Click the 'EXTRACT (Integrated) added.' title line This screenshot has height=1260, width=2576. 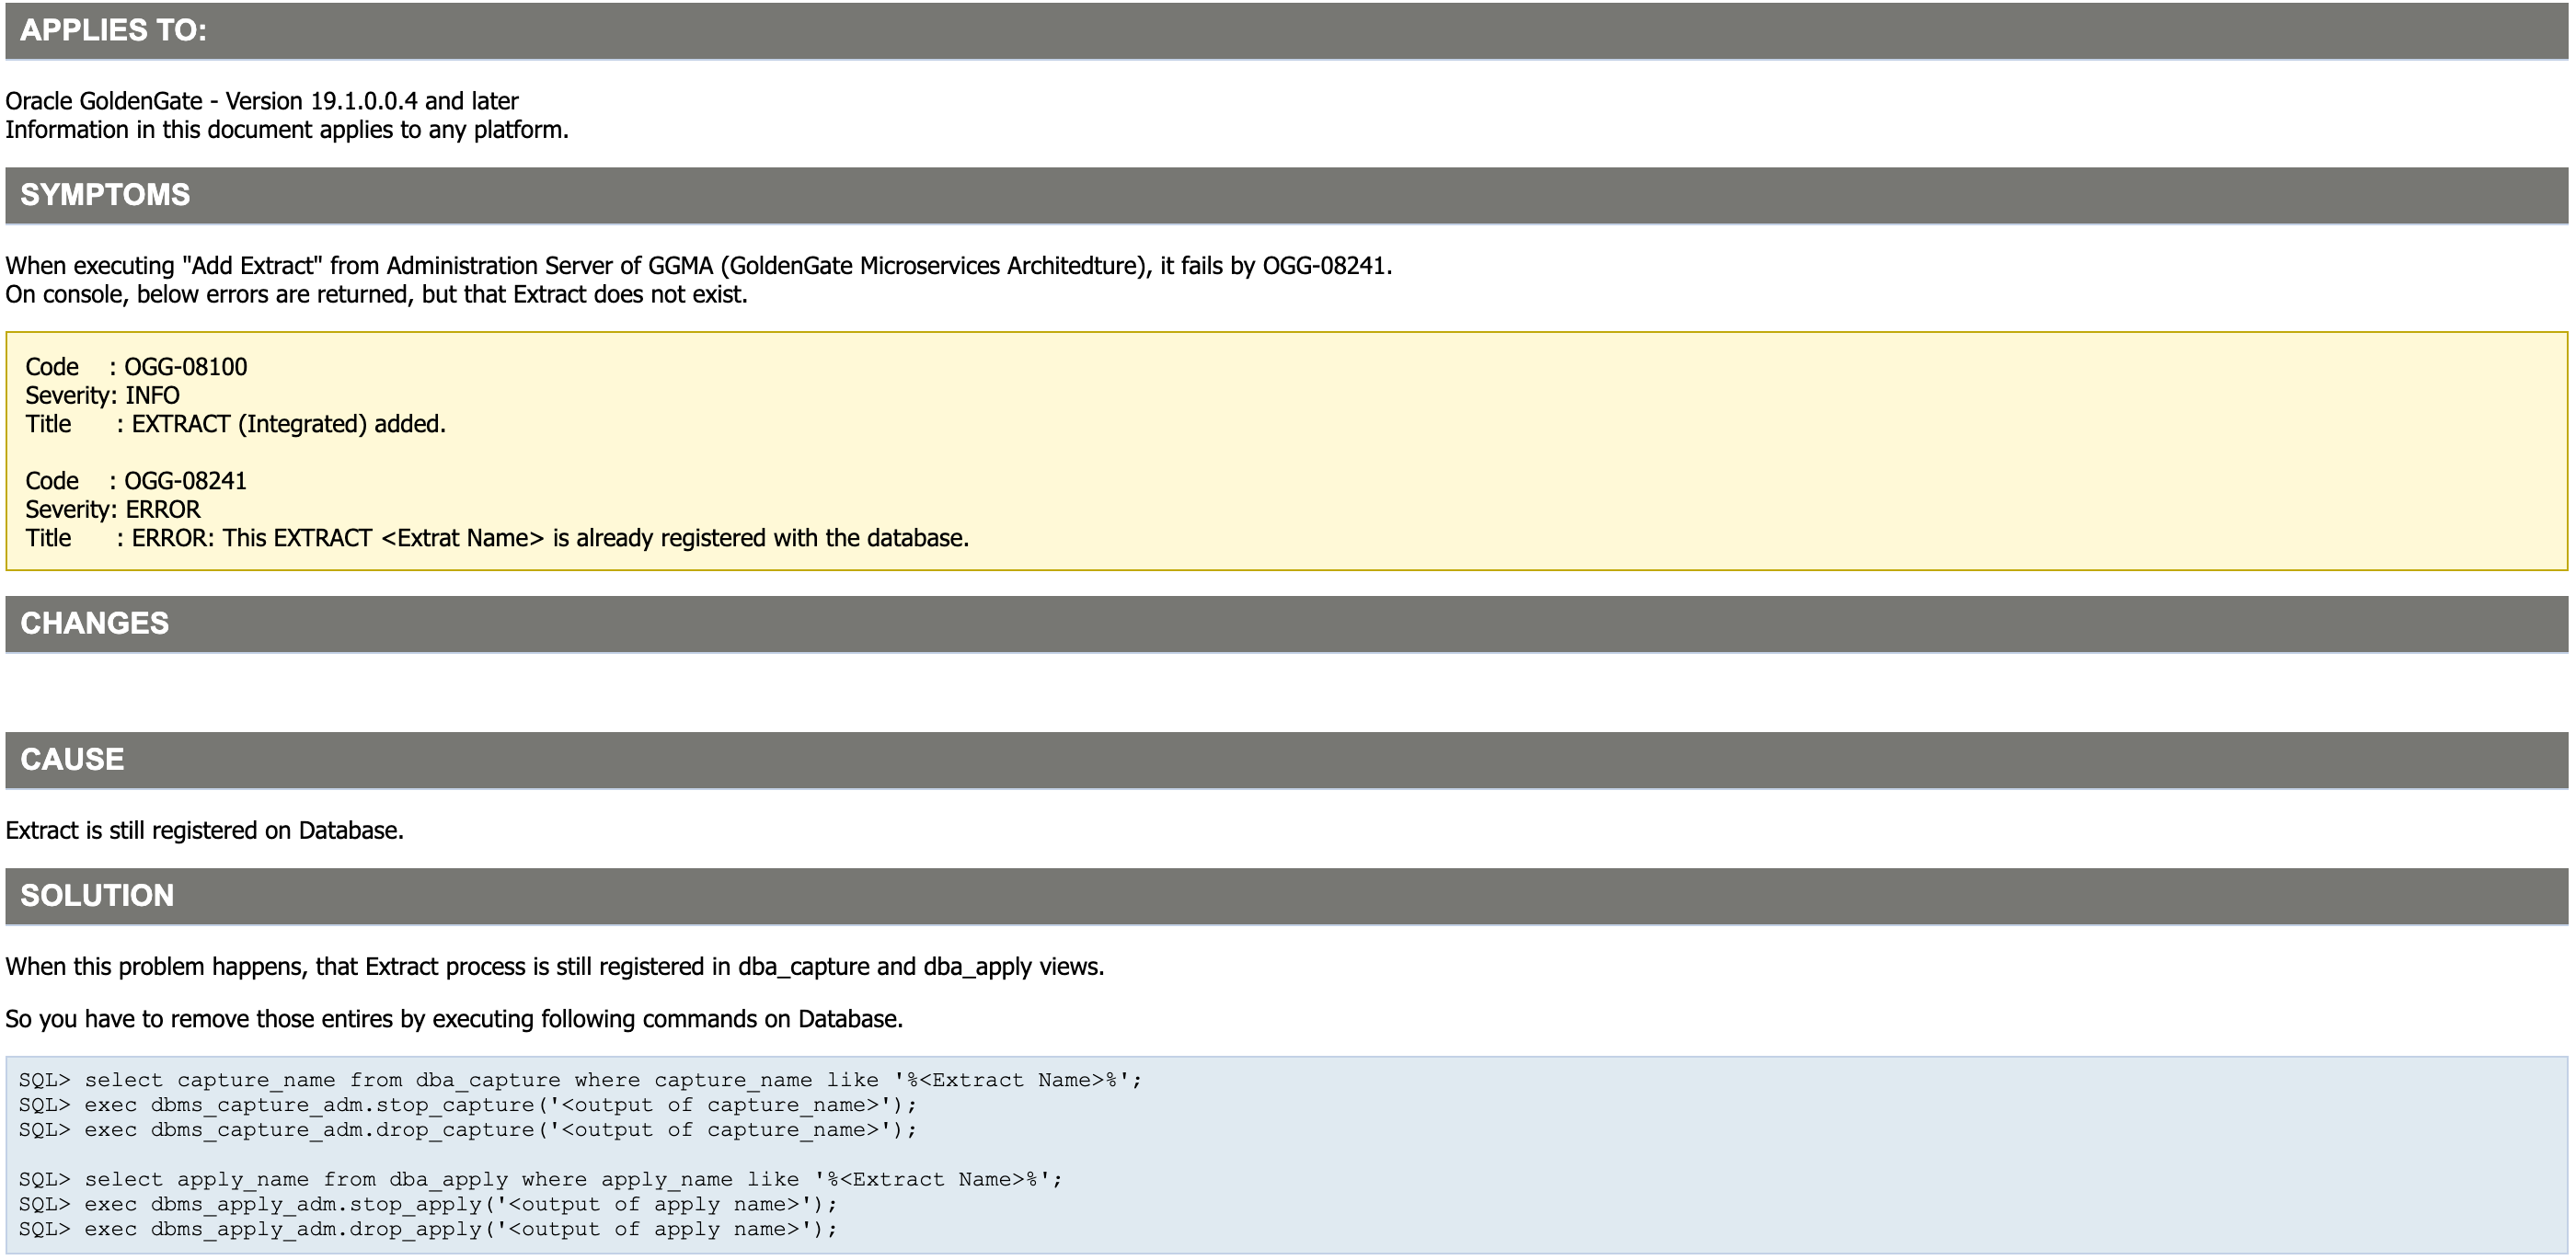tap(288, 424)
